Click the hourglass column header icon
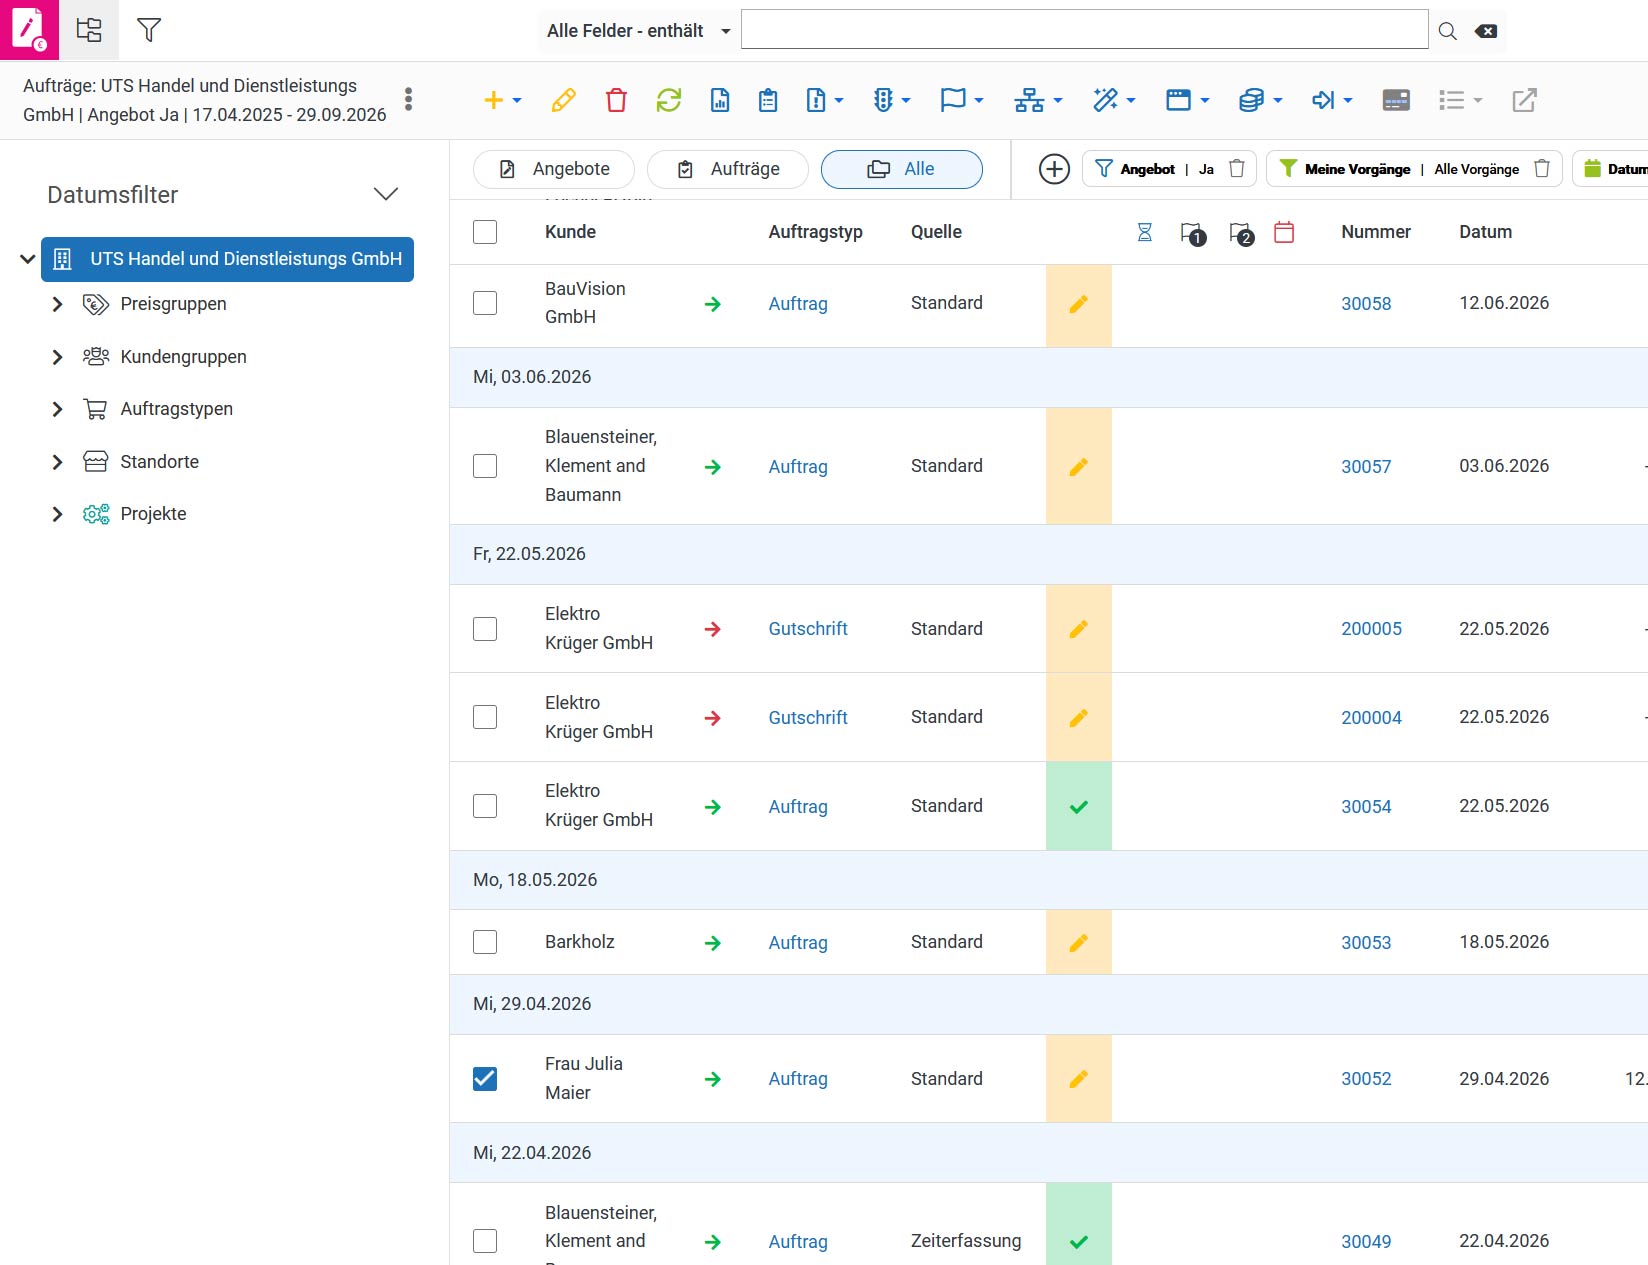This screenshot has height=1265, width=1648. [x=1145, y=232]
